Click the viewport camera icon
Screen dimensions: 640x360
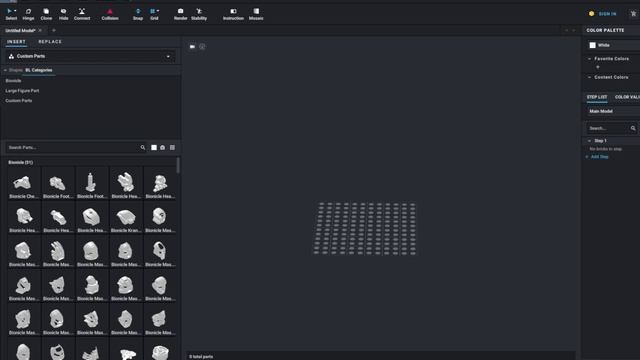click(192, 47)
